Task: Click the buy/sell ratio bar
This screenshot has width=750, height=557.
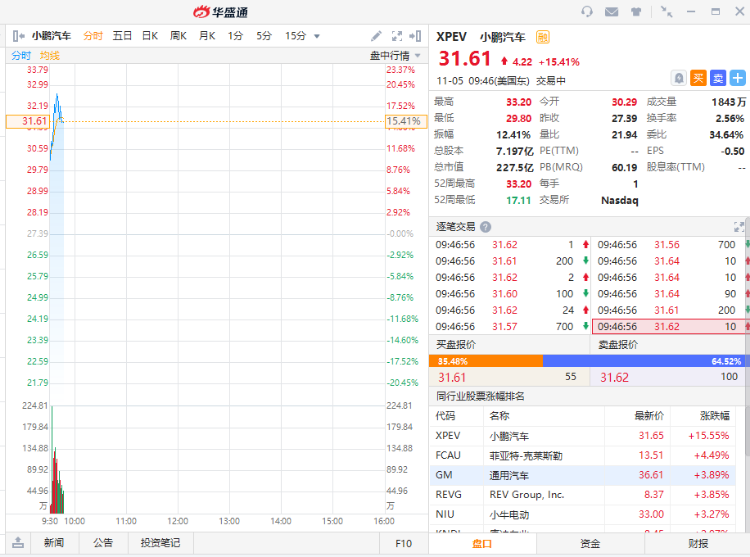Action: click(590, 361)
